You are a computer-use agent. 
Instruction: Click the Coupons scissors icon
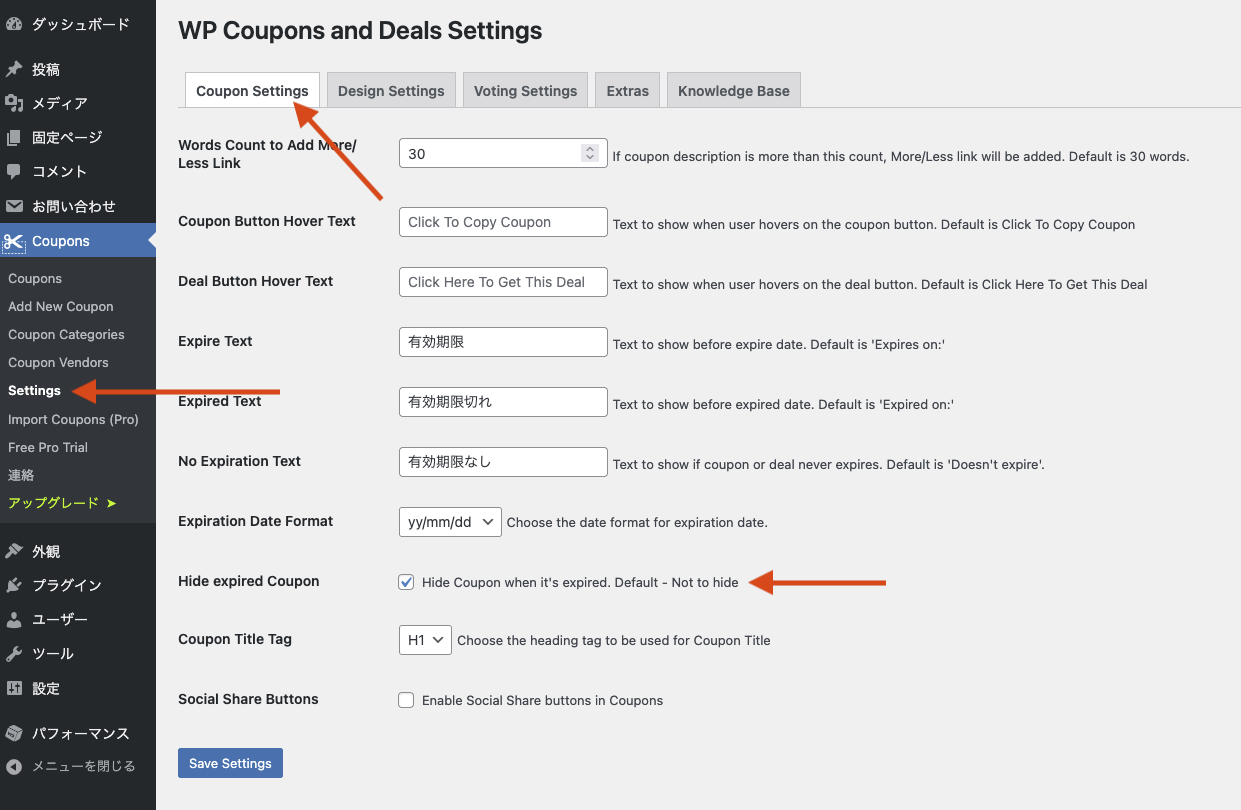pyautogui.click(x=14, y=241)
